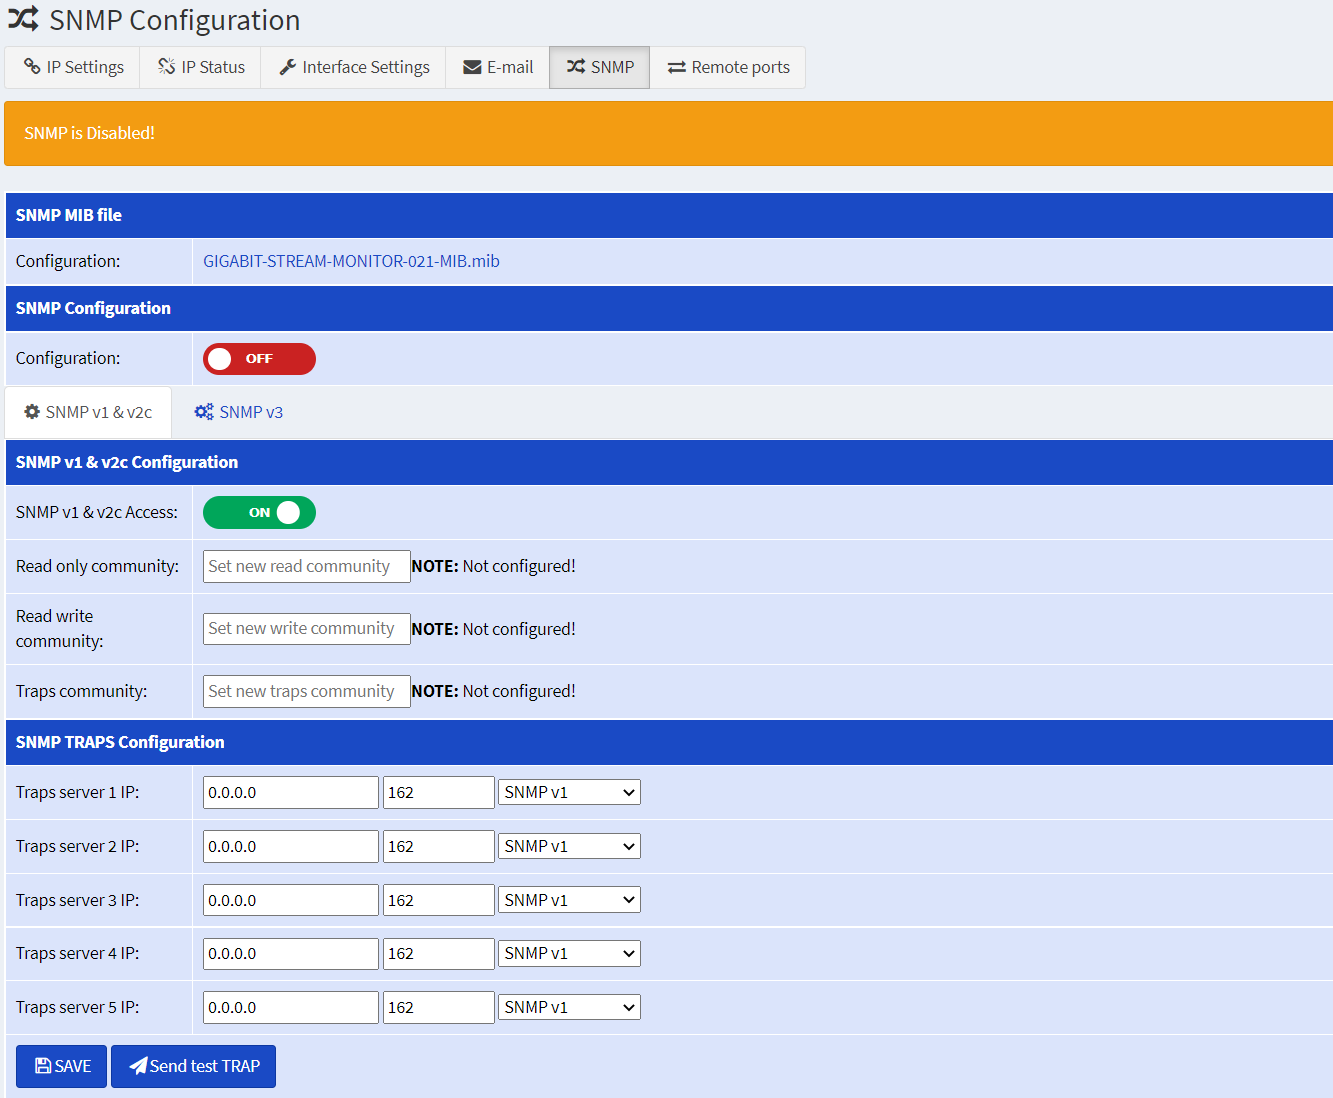Click Traps server 1 IP address field
The height and width of the screenshot is (1098, 1333).
[x=291, y=793]
